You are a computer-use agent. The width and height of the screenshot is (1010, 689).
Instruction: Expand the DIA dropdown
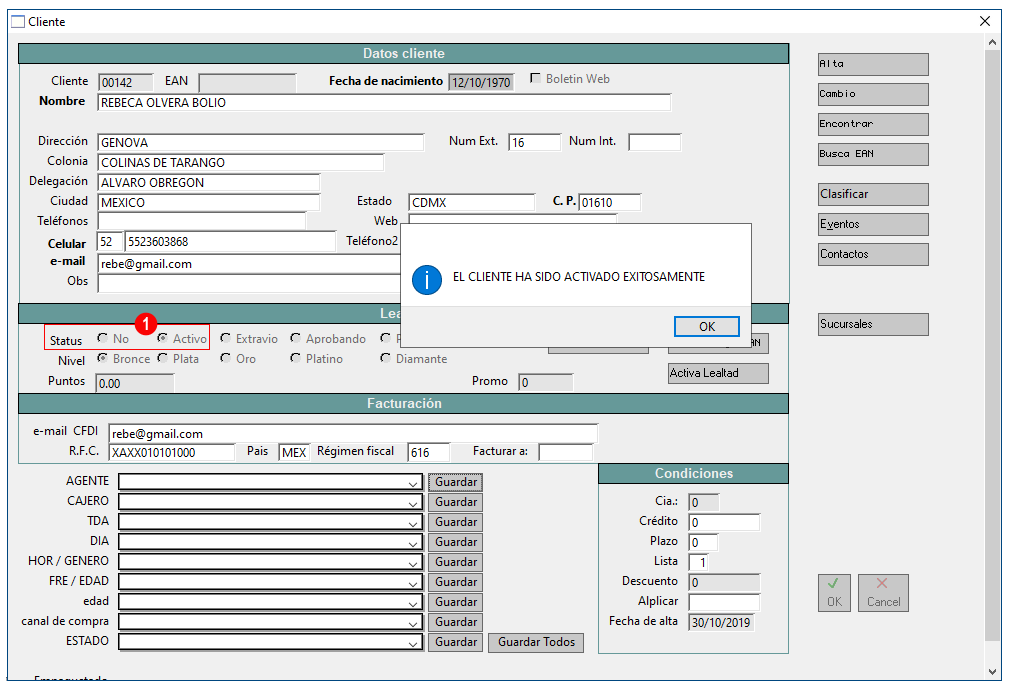pos(413,543)
